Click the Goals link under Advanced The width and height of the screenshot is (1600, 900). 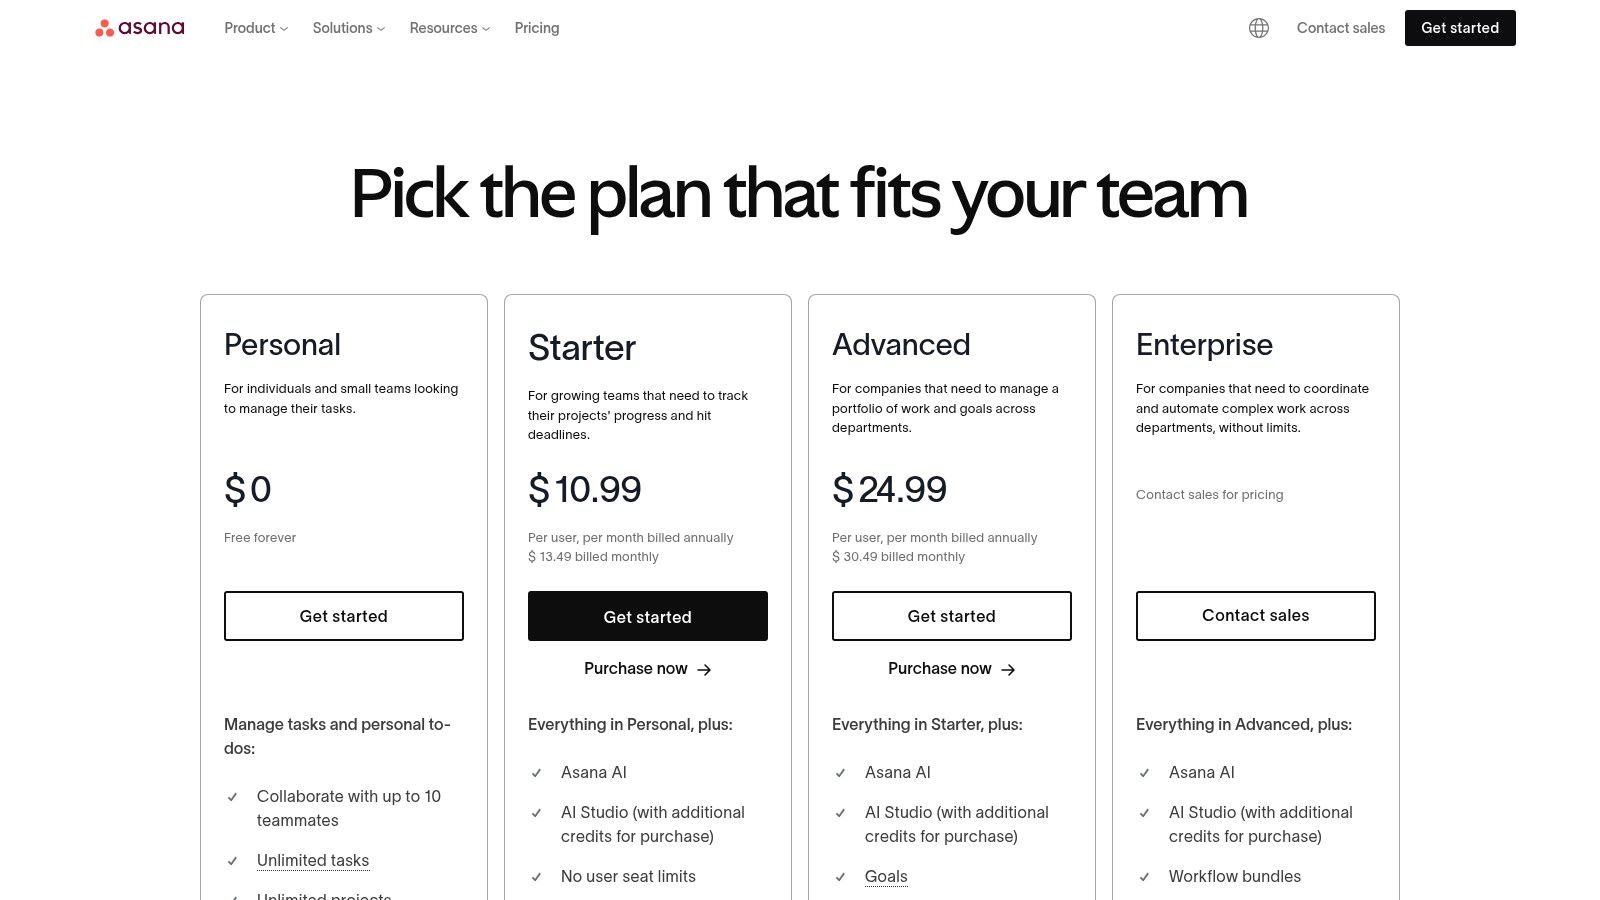tap(885, 876)
